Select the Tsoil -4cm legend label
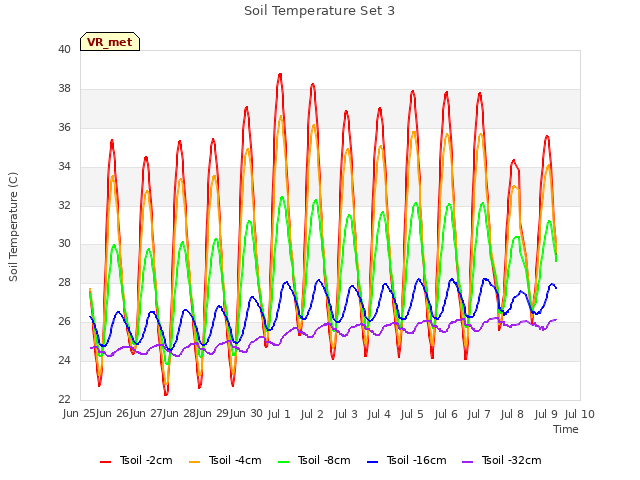The height and width of the screenshot is (480, 640). pos(235,460)
